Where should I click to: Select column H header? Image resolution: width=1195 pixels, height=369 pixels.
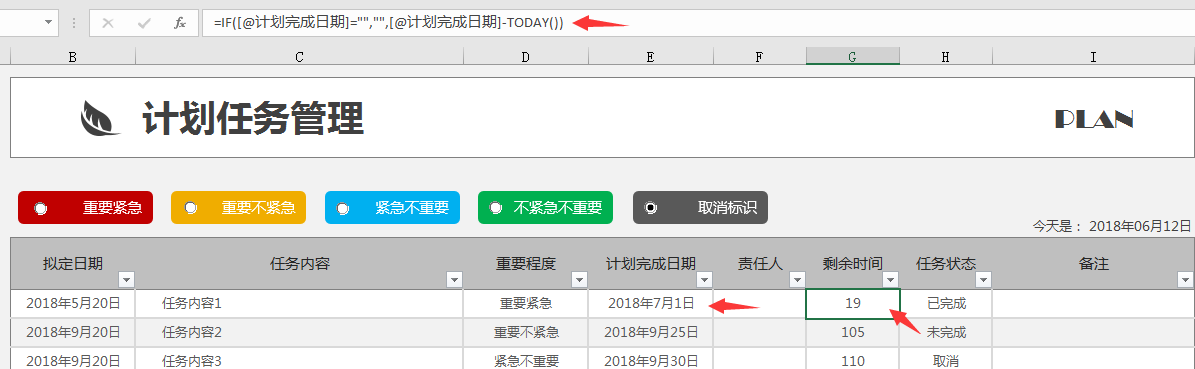pyautogui.click(x=946, y=56)
